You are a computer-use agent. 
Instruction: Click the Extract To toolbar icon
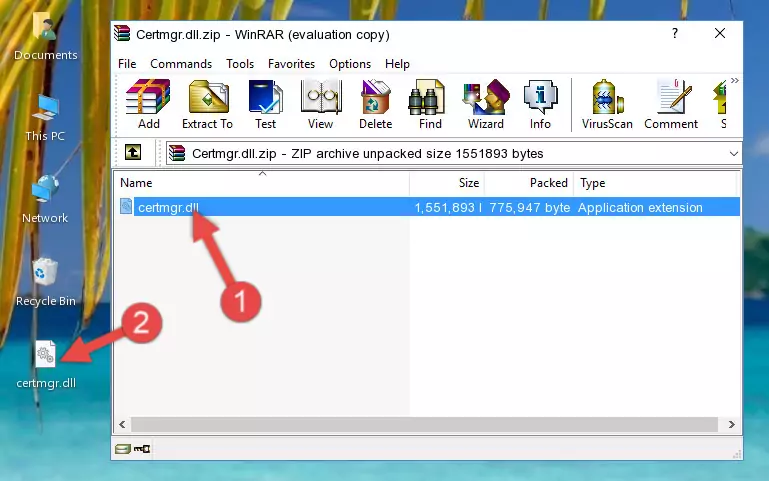(207, 104)
